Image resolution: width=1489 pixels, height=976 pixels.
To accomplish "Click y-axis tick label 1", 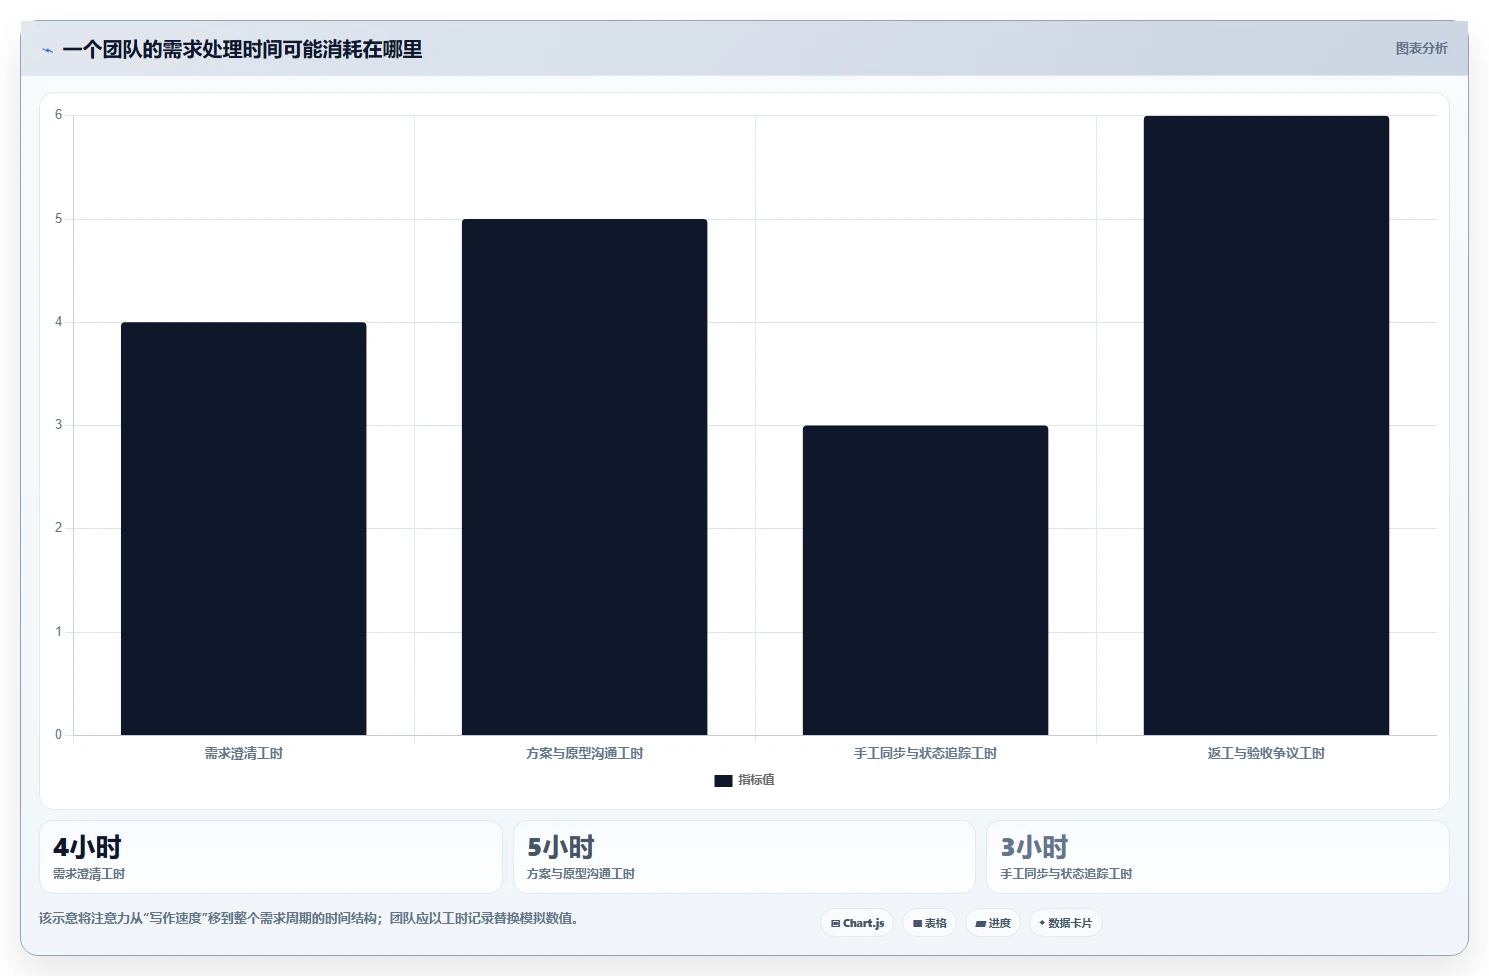I will click(x=58, y=632).
